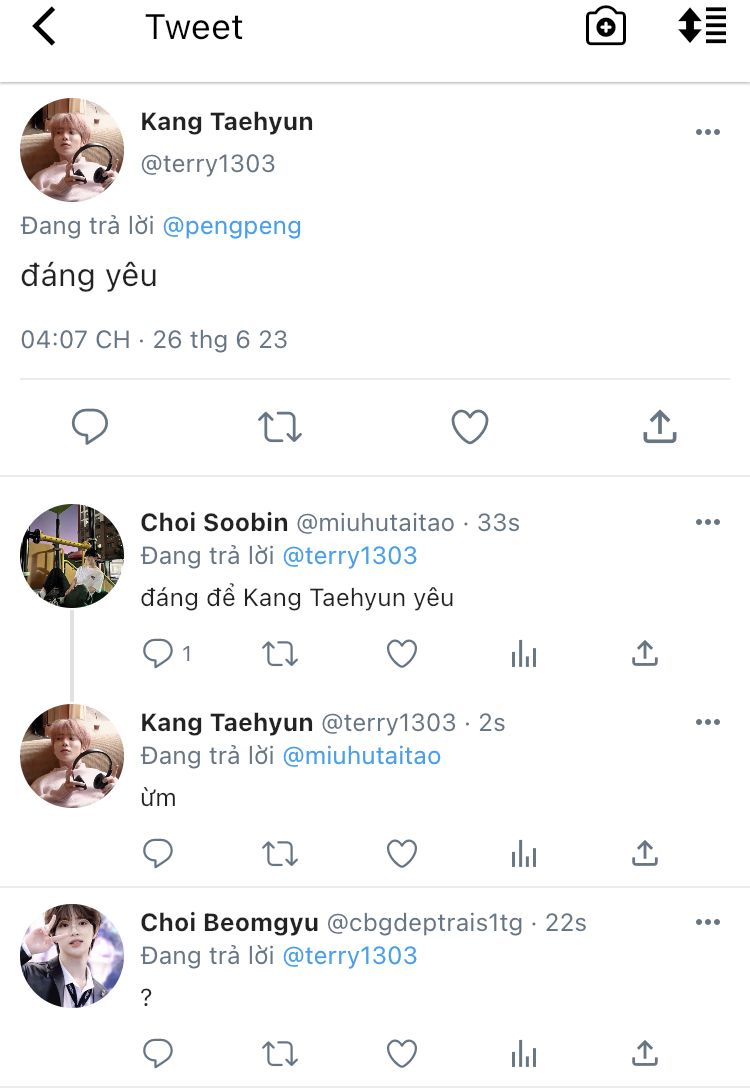Screen dimensions: 750x1089
Task: Share the main tweet by Kang Taehyun
Action: click(x=659, y=427)
